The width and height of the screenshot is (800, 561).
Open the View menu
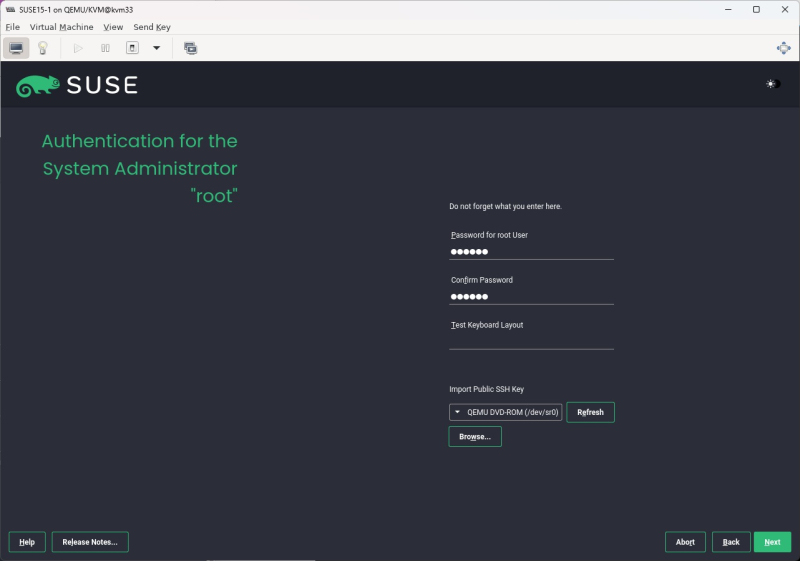[x=113, y=27]
